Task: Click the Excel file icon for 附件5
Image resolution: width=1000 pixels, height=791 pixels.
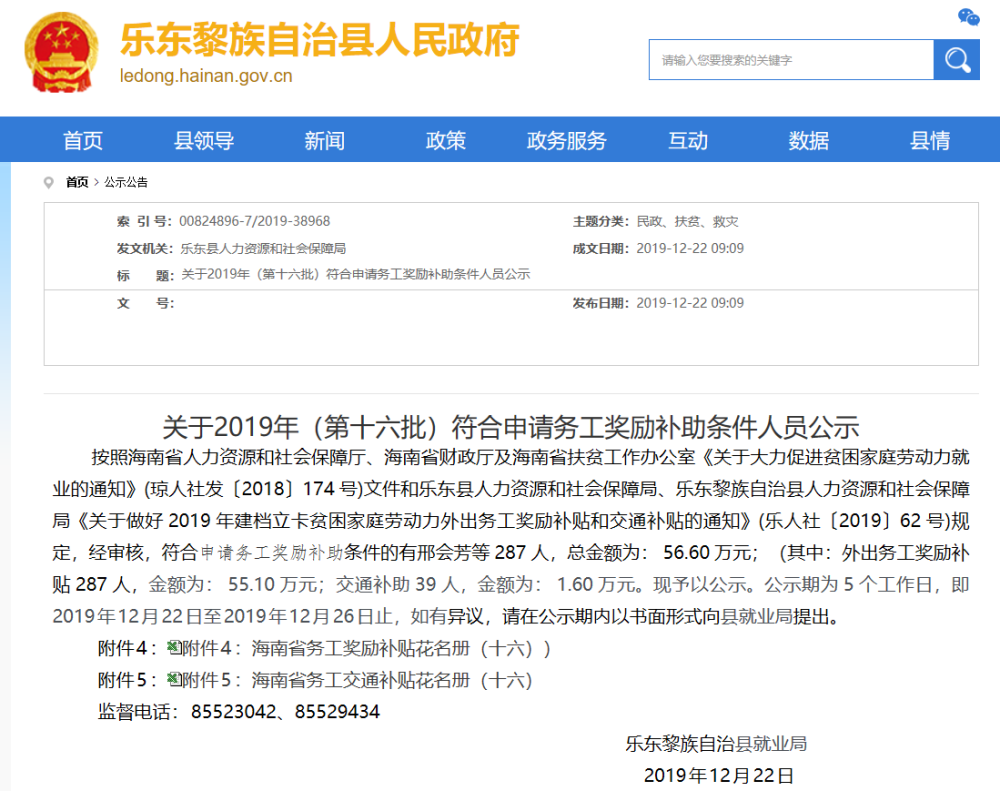Action: point(173,680)
